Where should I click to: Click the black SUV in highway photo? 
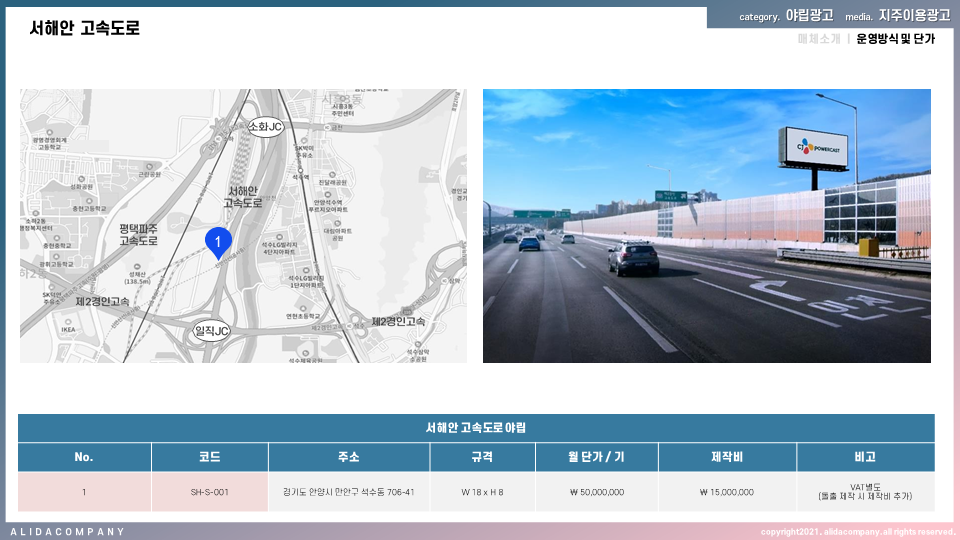[x=634, y=257]
